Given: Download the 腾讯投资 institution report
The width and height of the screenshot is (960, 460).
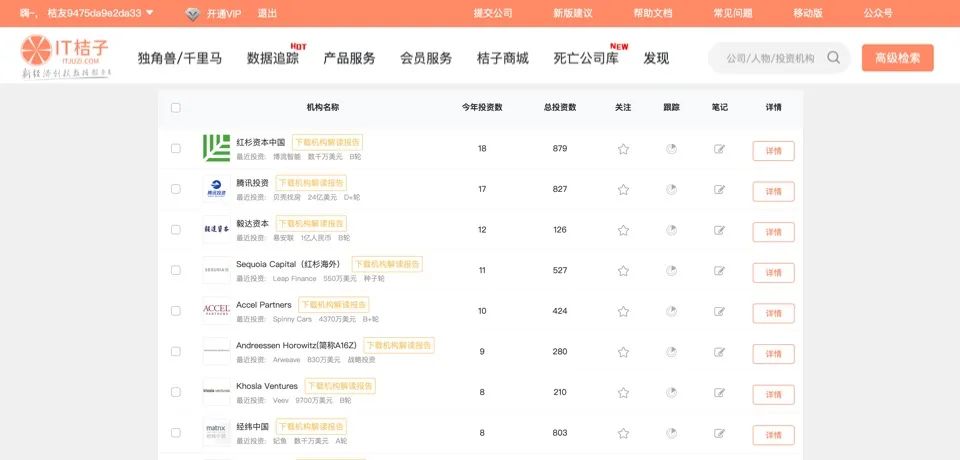Looking at the screenshot, I should click(311, 183).
